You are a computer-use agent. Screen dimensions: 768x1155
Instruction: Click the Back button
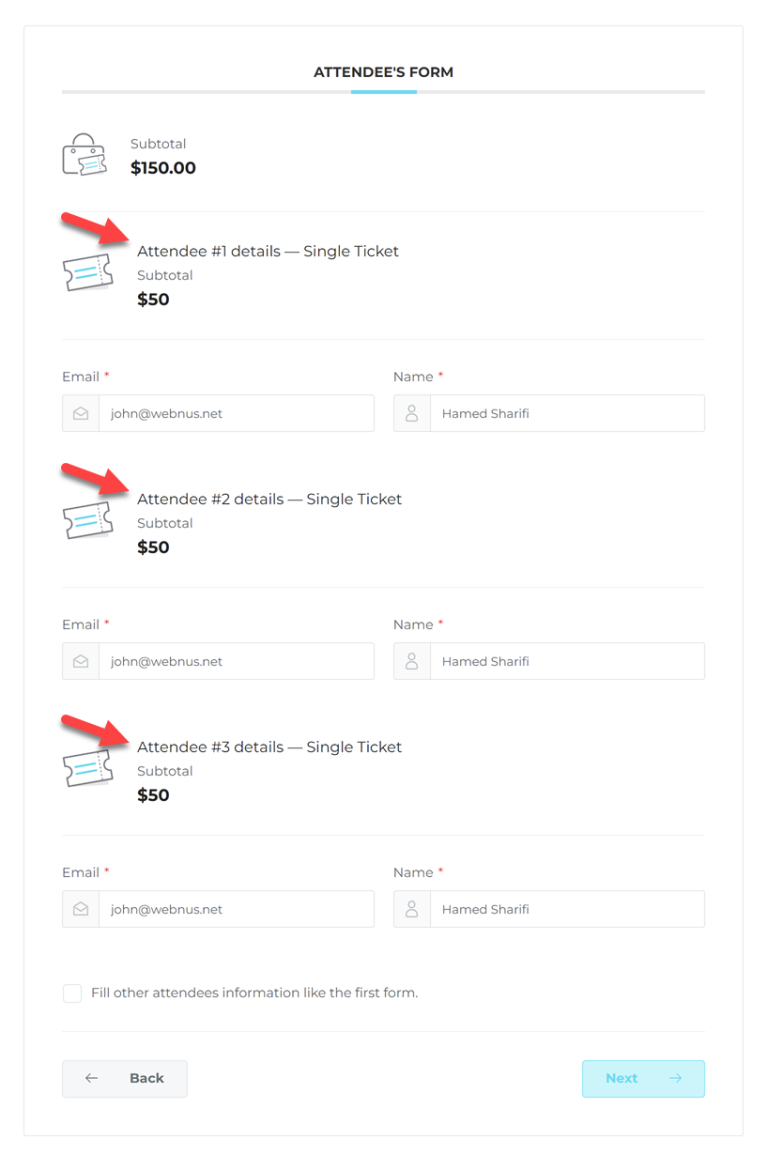[124, 1078]
